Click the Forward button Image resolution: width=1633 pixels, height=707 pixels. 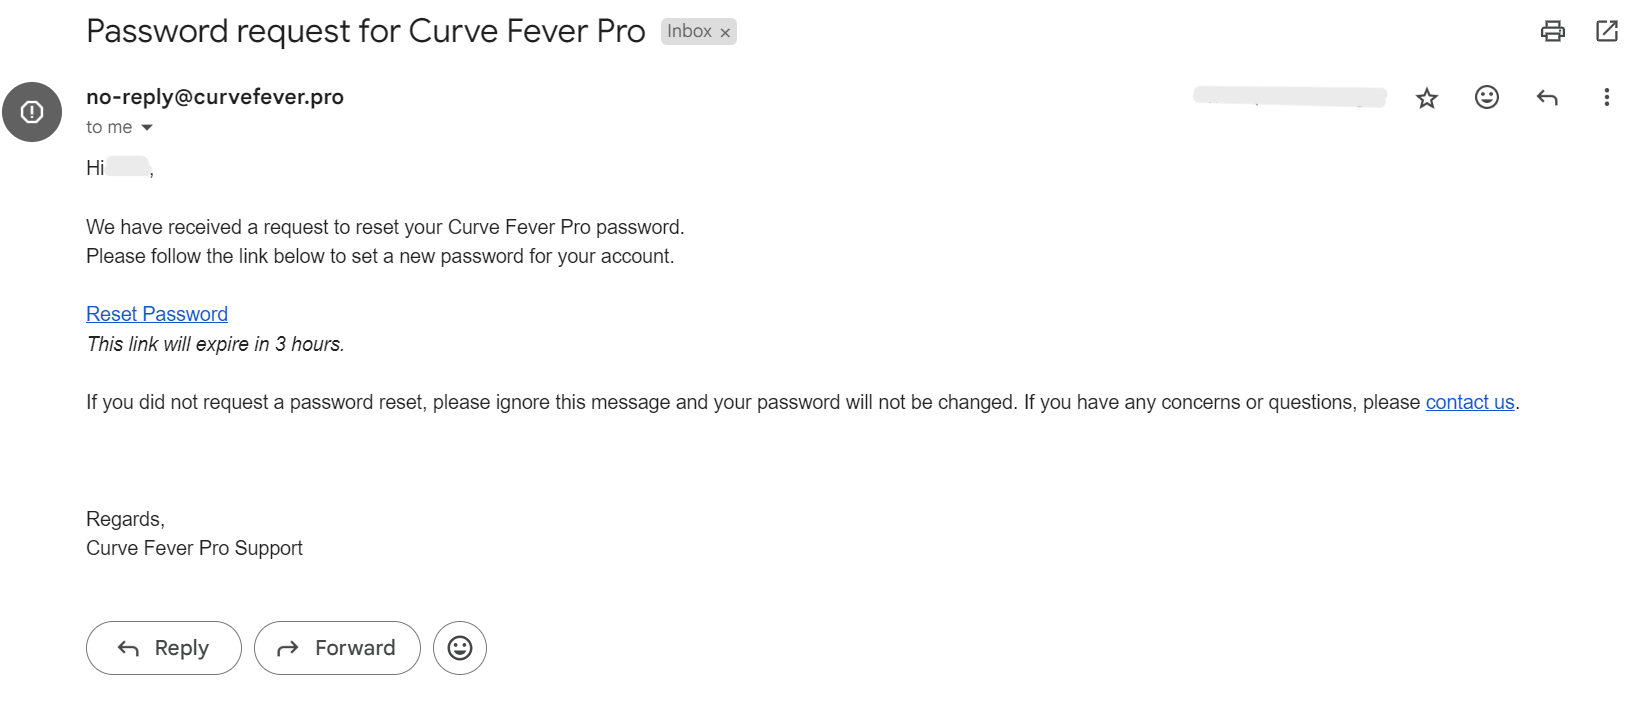tap(337, 648)
